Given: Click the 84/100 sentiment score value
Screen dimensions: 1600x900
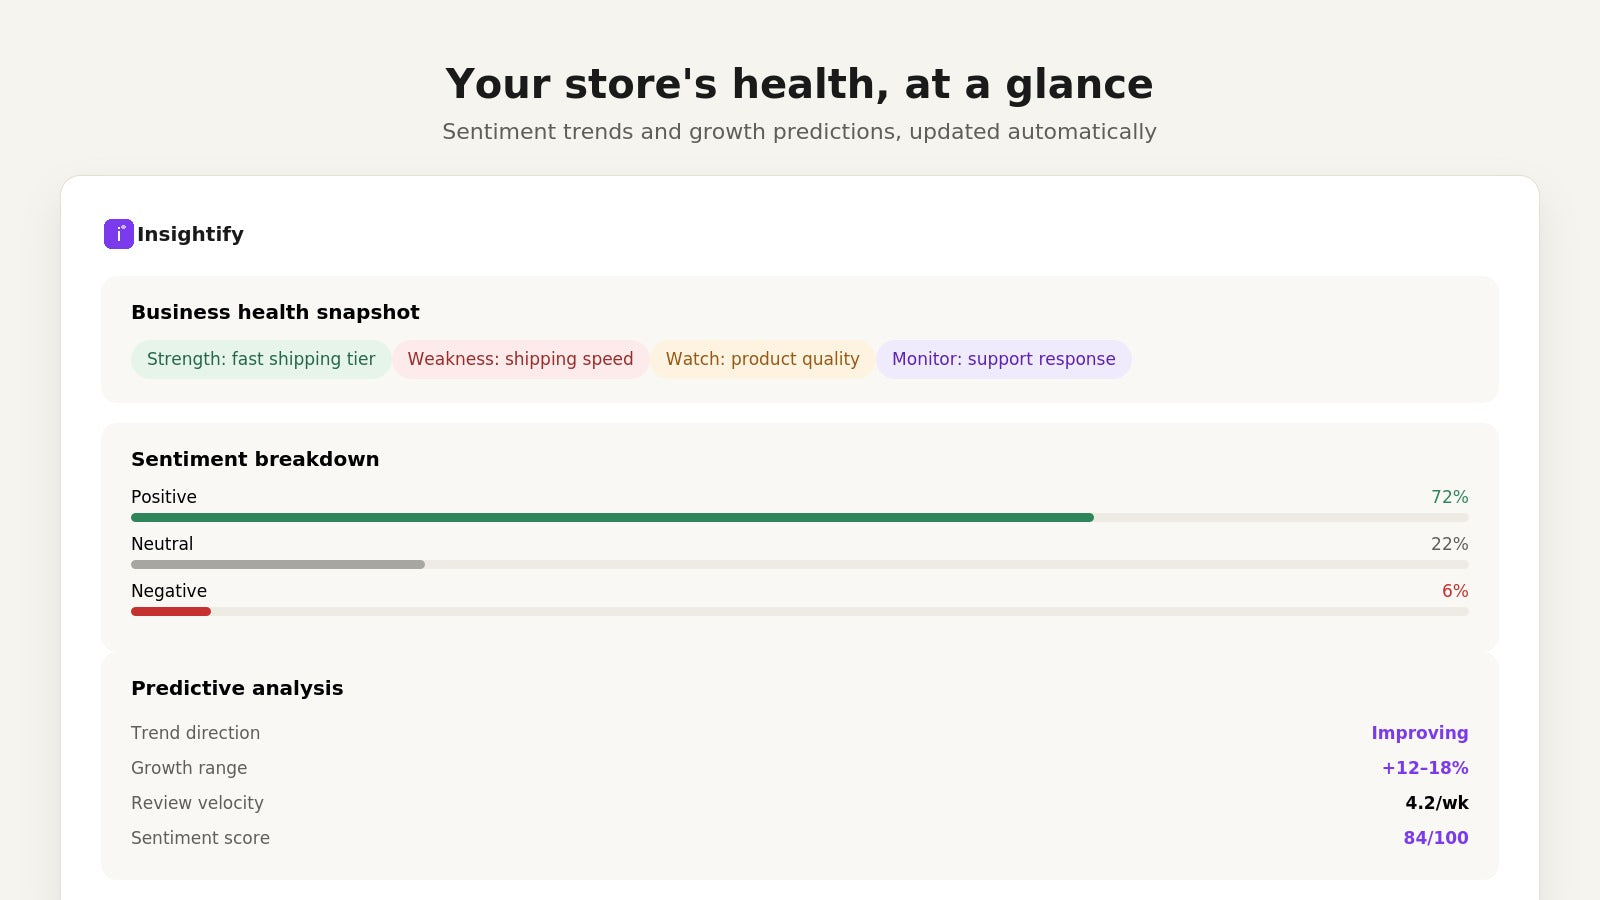Looking at the screenshot, I should pyautogui.click(x=1436, y=838).
